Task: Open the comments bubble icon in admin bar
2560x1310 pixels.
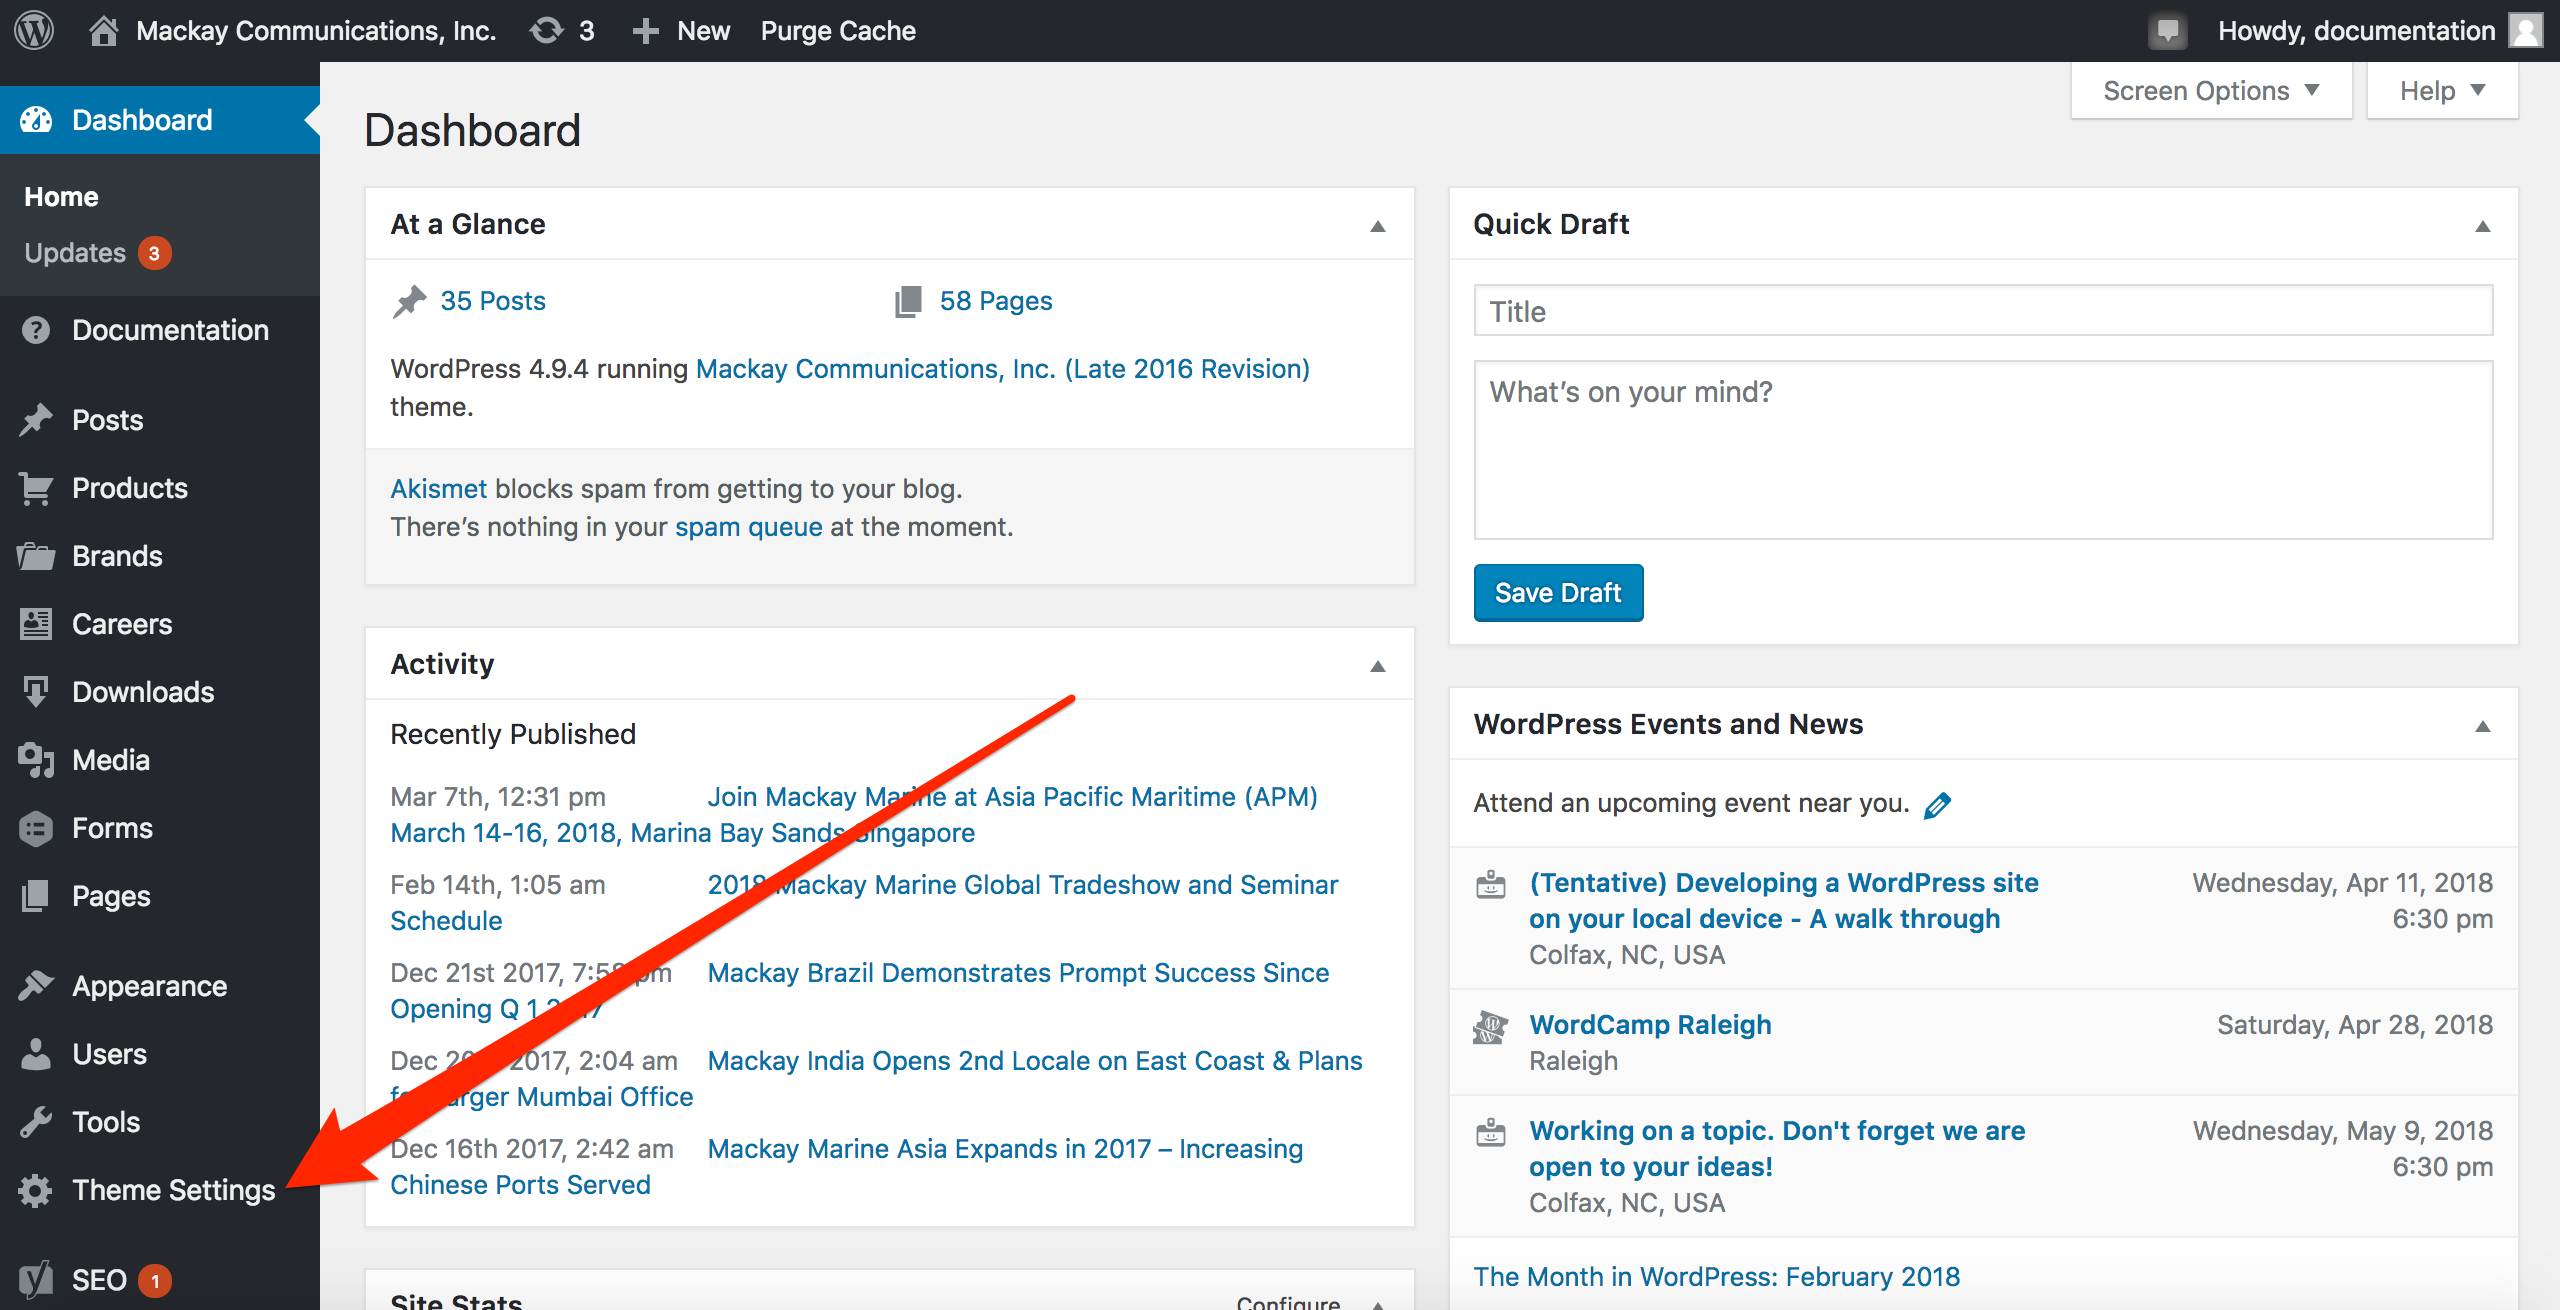Action: [x=2167, y=31]
